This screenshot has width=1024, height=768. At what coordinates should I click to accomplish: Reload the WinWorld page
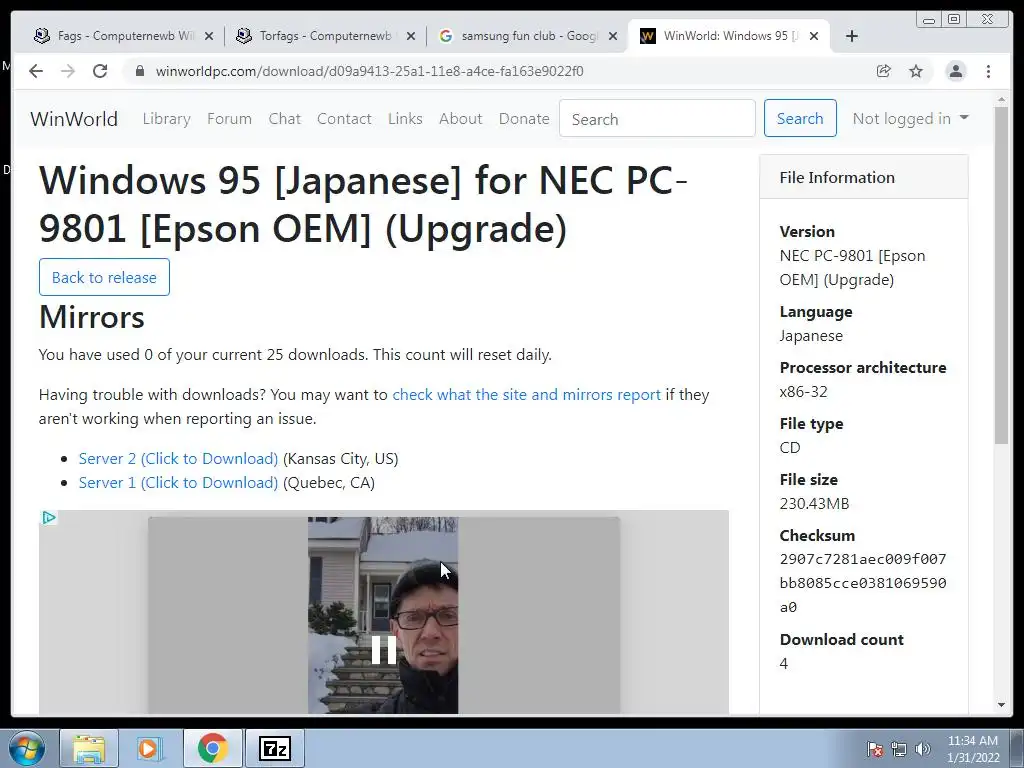(x=100, y=71)
